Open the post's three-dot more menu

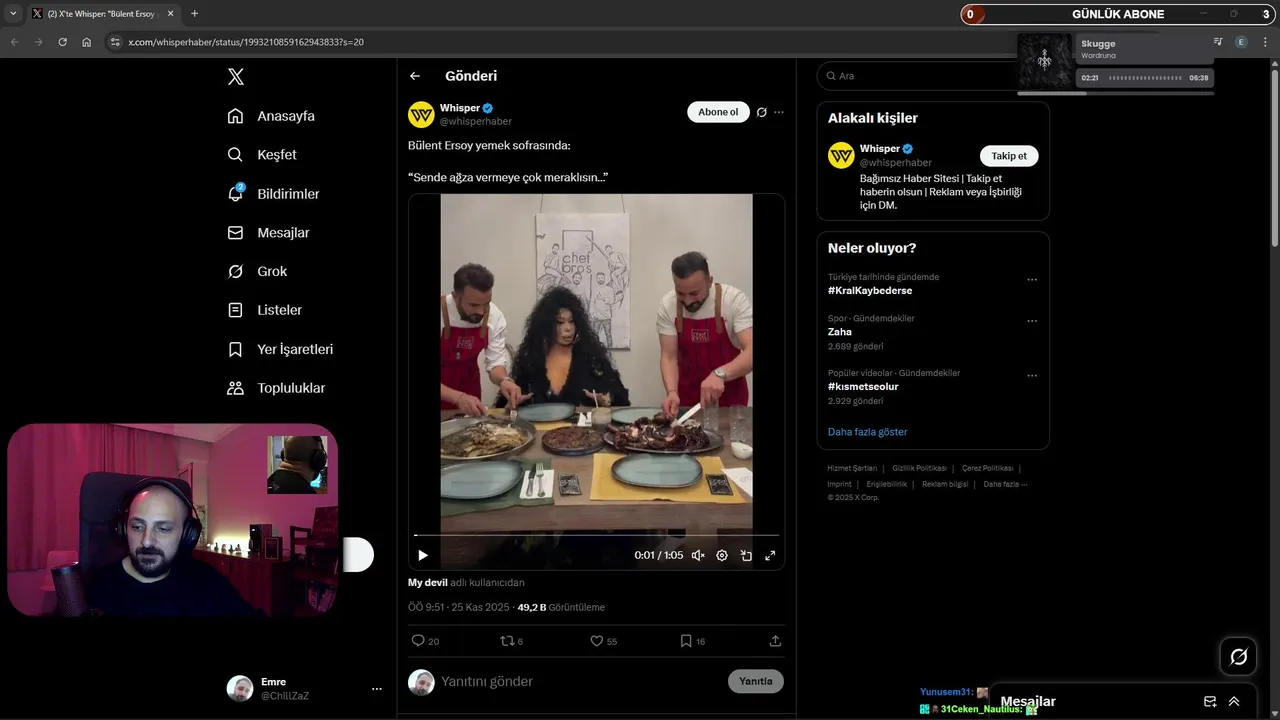pyautogui.click(x=779, y=112)
